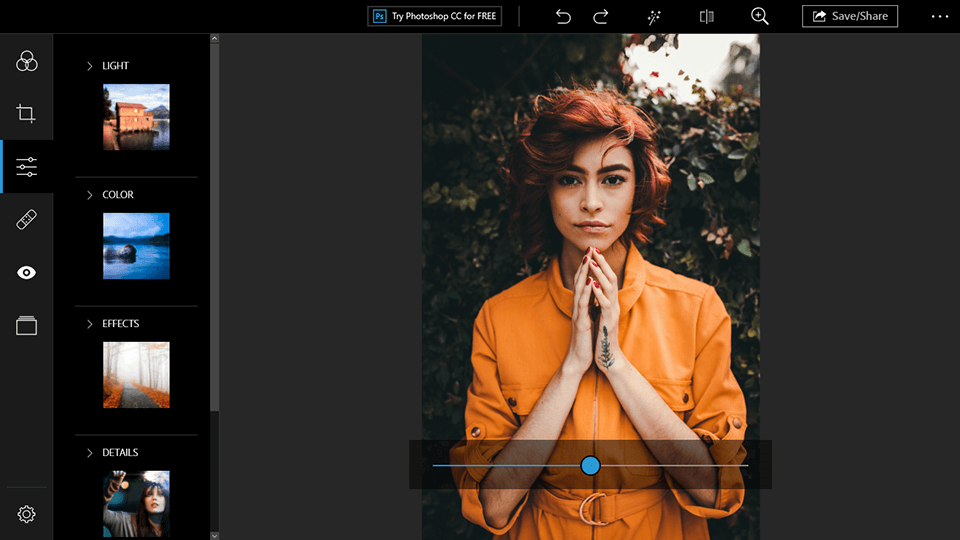Click the Undo arrow
Image resolution: width=960 pixels, height=540 pixels.
tap(563, 16)
